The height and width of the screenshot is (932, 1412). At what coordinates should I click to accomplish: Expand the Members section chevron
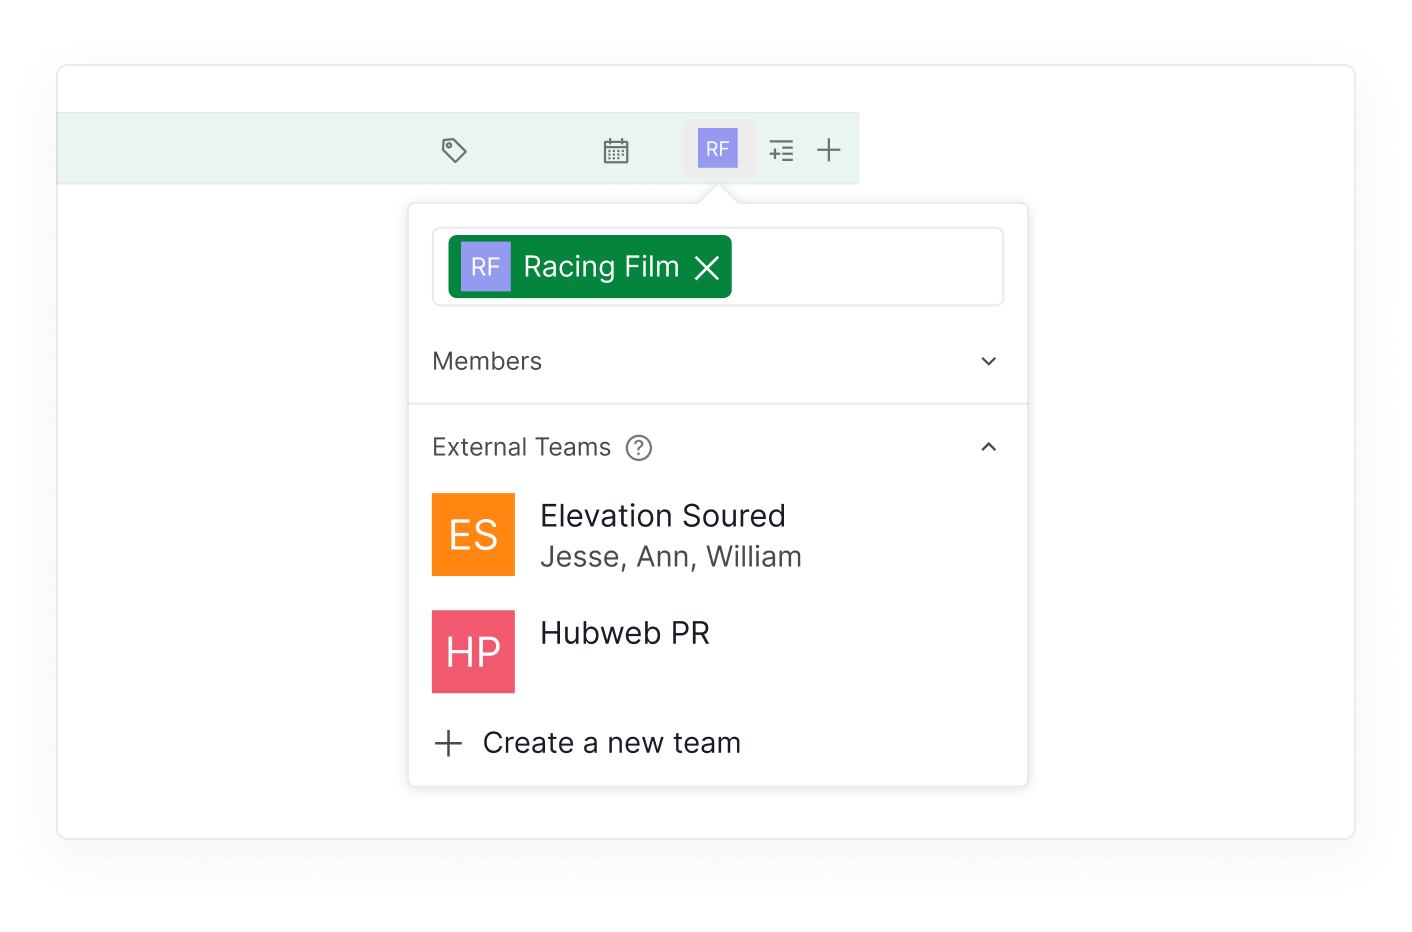(989, 361)
